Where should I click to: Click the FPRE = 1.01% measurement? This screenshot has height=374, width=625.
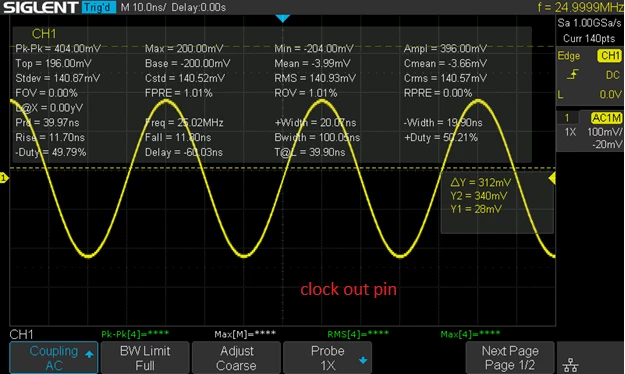[x=179, y=93]
